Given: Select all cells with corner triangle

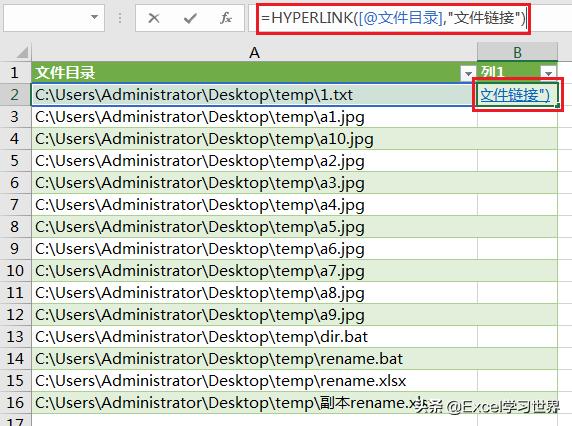Looking at the screenshot, I should [22, 52].
